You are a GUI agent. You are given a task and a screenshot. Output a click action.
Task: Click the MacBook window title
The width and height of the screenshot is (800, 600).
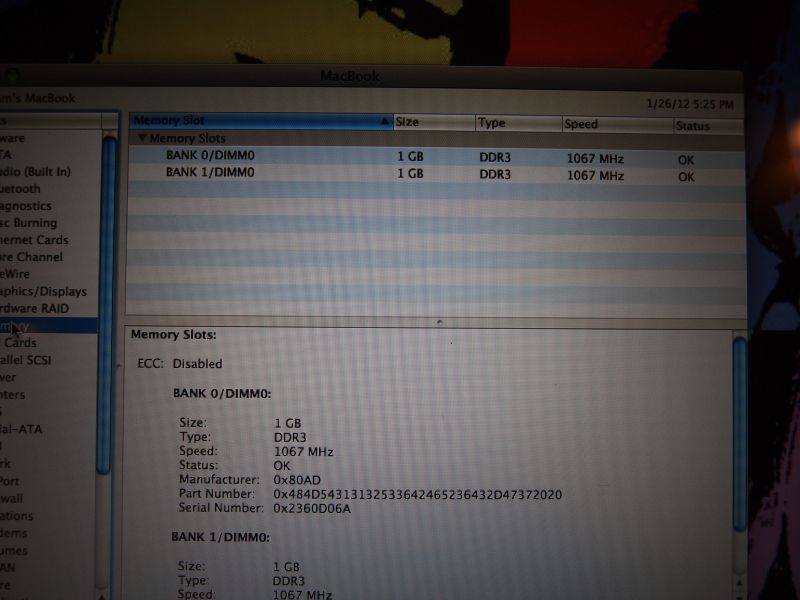click(x=350, y=76)
